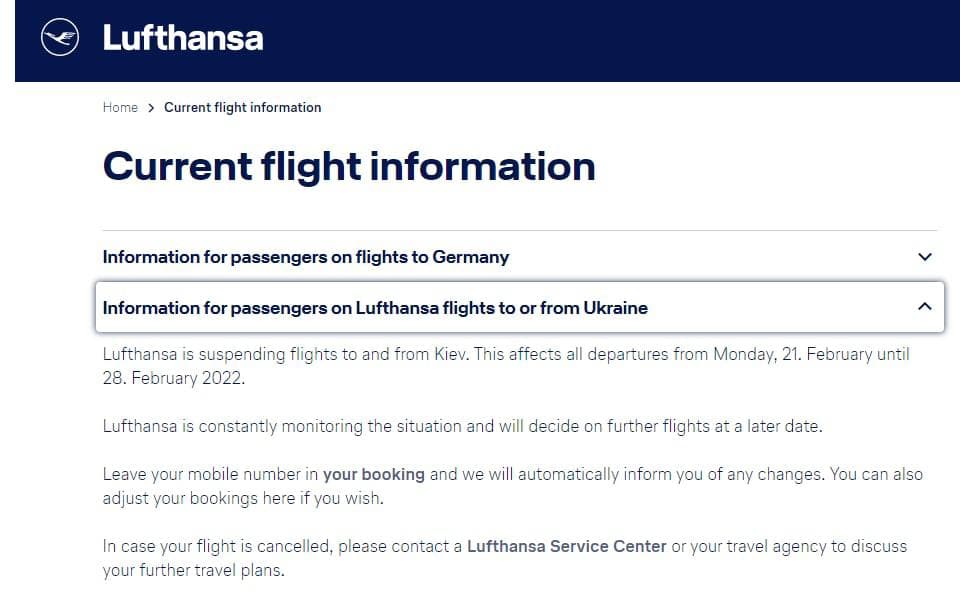Screen dimensions: 960x598
Task: Click the Lufthansa wordmark in header
Action: point(183,39)
